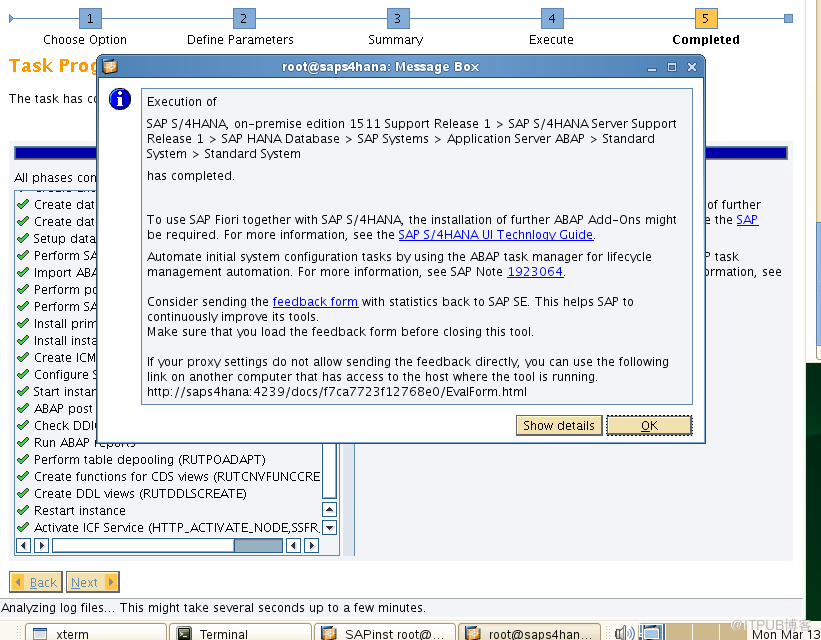
Task: Click the phase list vertical scrollbar up arrow
Action: [x=329, y=510]
